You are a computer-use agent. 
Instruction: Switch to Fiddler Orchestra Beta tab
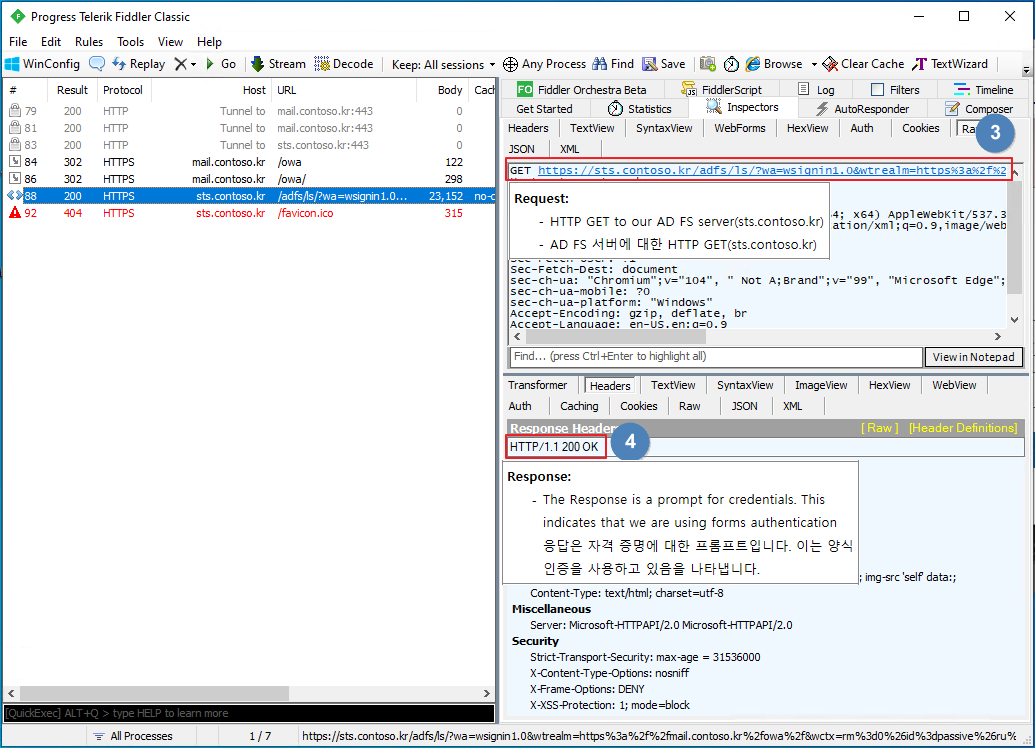click(582, 90)
